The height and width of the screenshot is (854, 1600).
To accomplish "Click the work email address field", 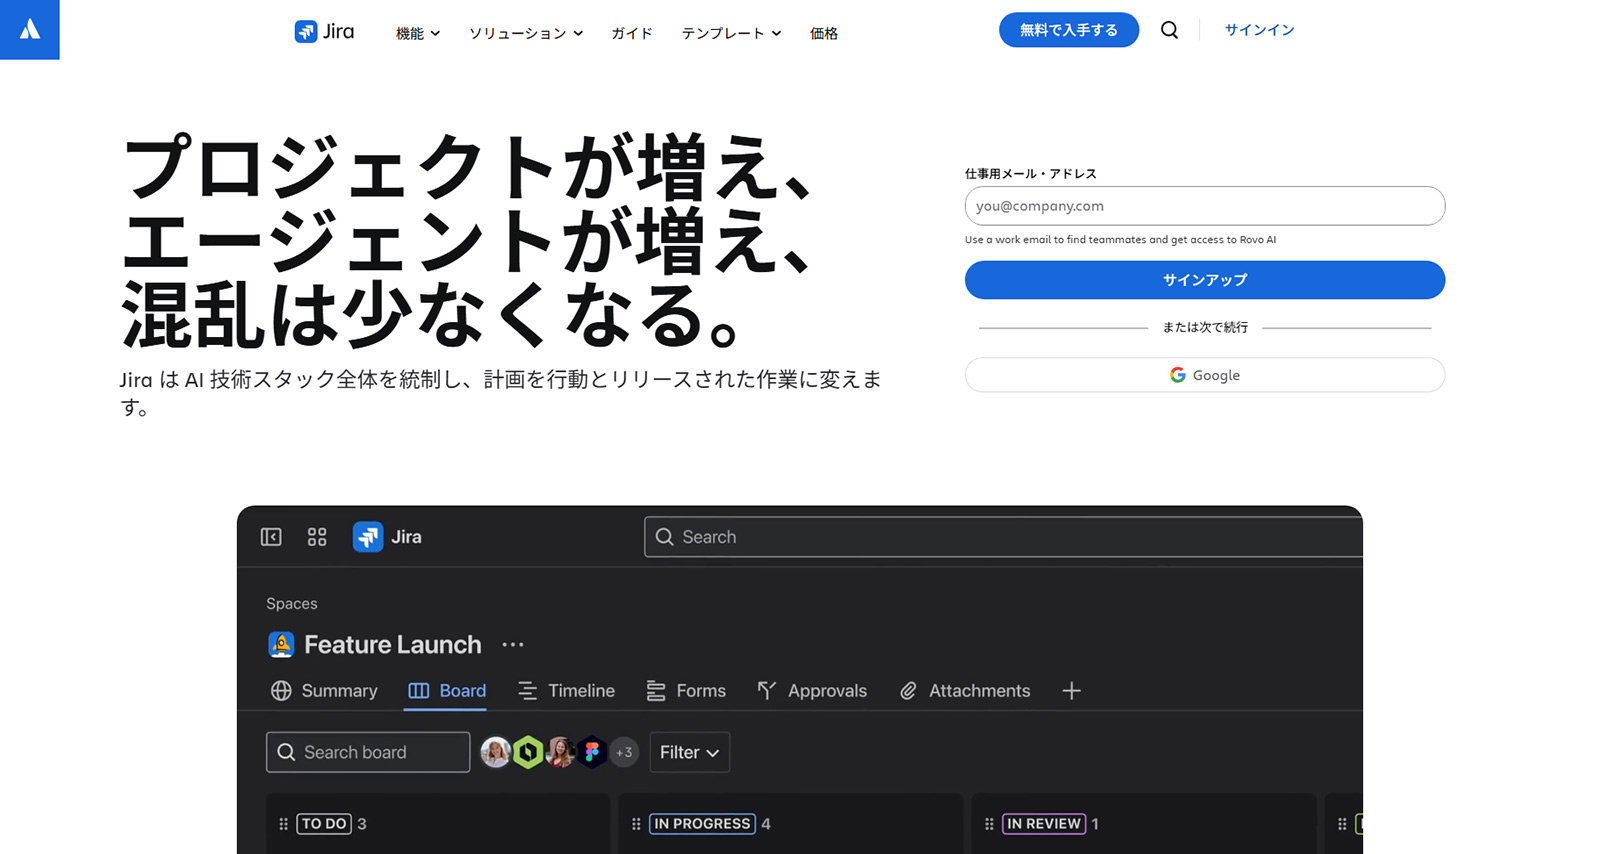I will tap(1205, 206).
